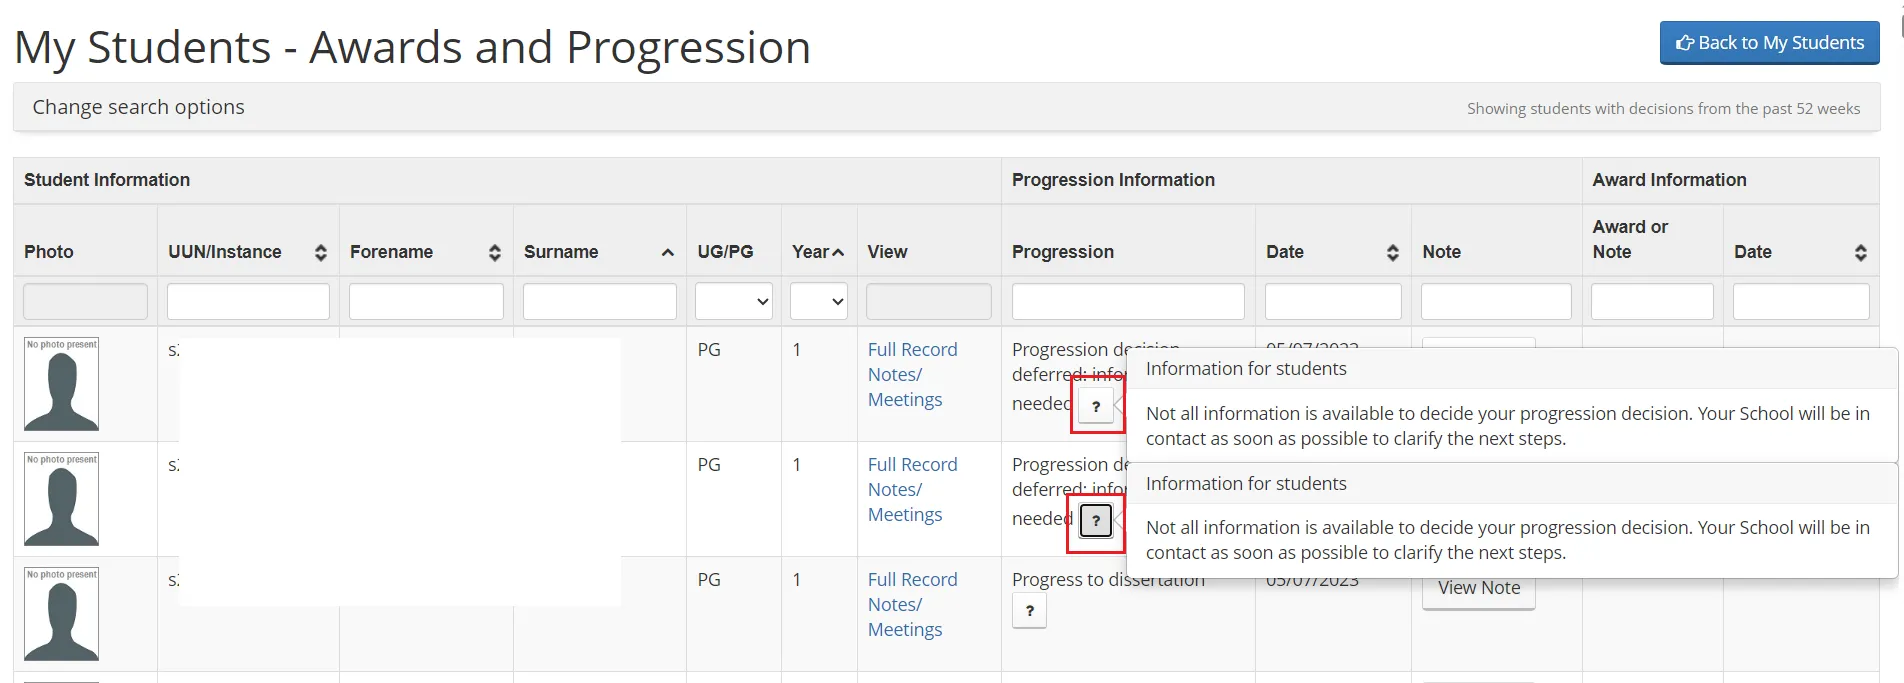1904x683 pixels.
Task: Open the UG/PG filter dropdown
Action: tap(733, 301)
